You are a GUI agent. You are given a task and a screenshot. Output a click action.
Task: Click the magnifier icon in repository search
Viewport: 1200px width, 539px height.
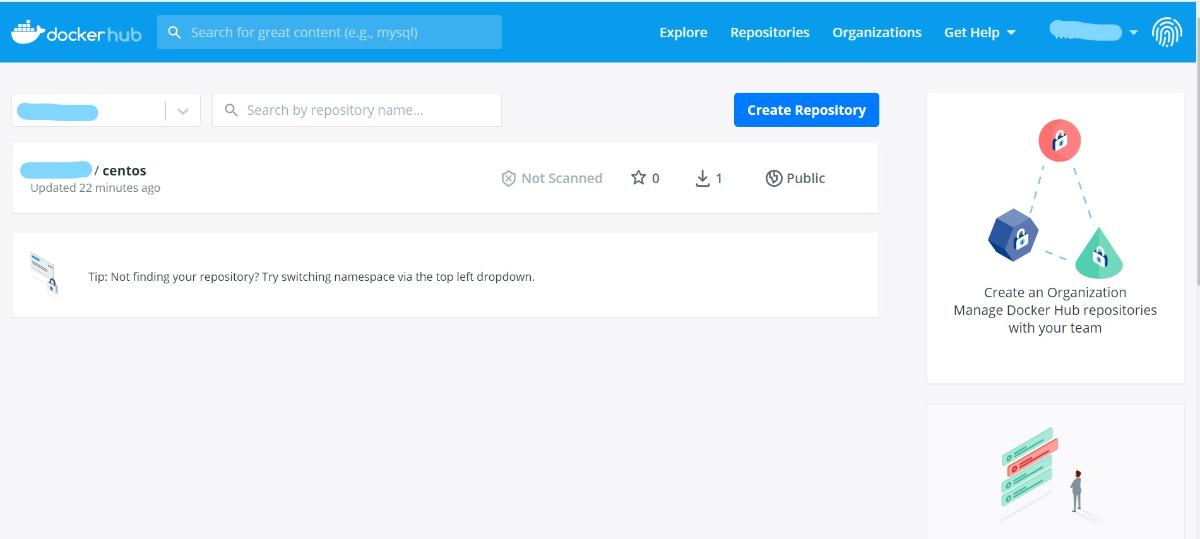coord(232,110)
